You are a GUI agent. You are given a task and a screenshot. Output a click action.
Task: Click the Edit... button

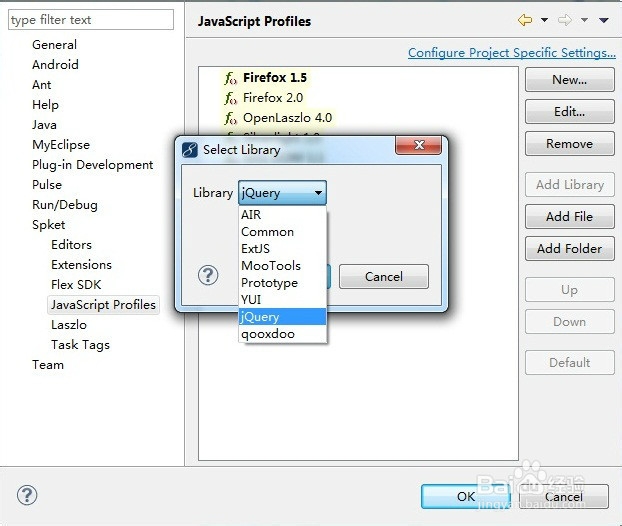coord(570,112)
